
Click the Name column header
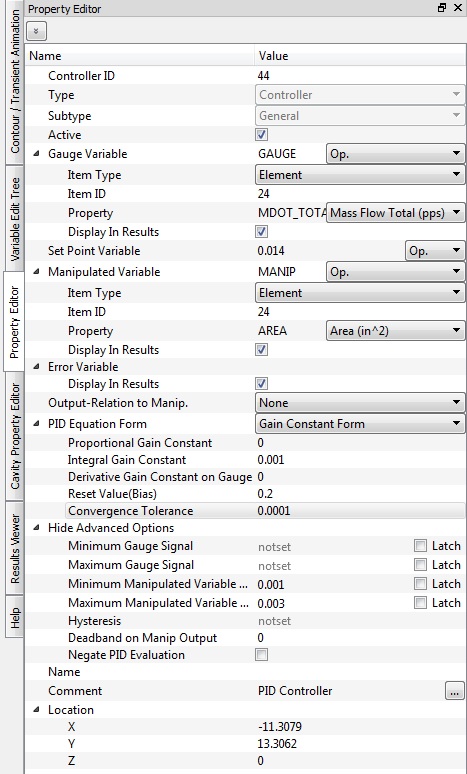[x=140, y=56]
